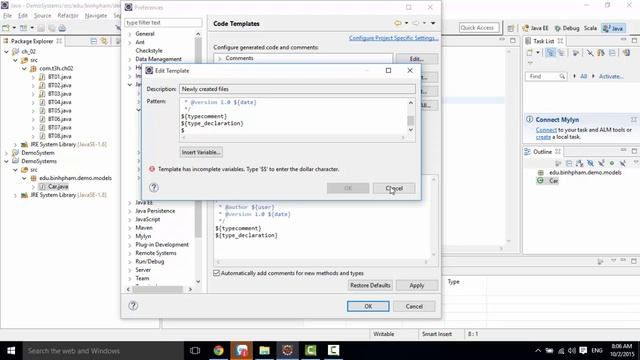Select Plug-in Development preference item

coord(162,244)
